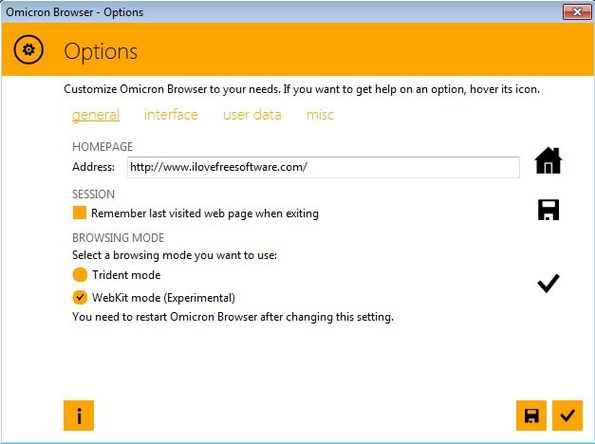Click the 'Options' header title

click(x=101, y=51)
